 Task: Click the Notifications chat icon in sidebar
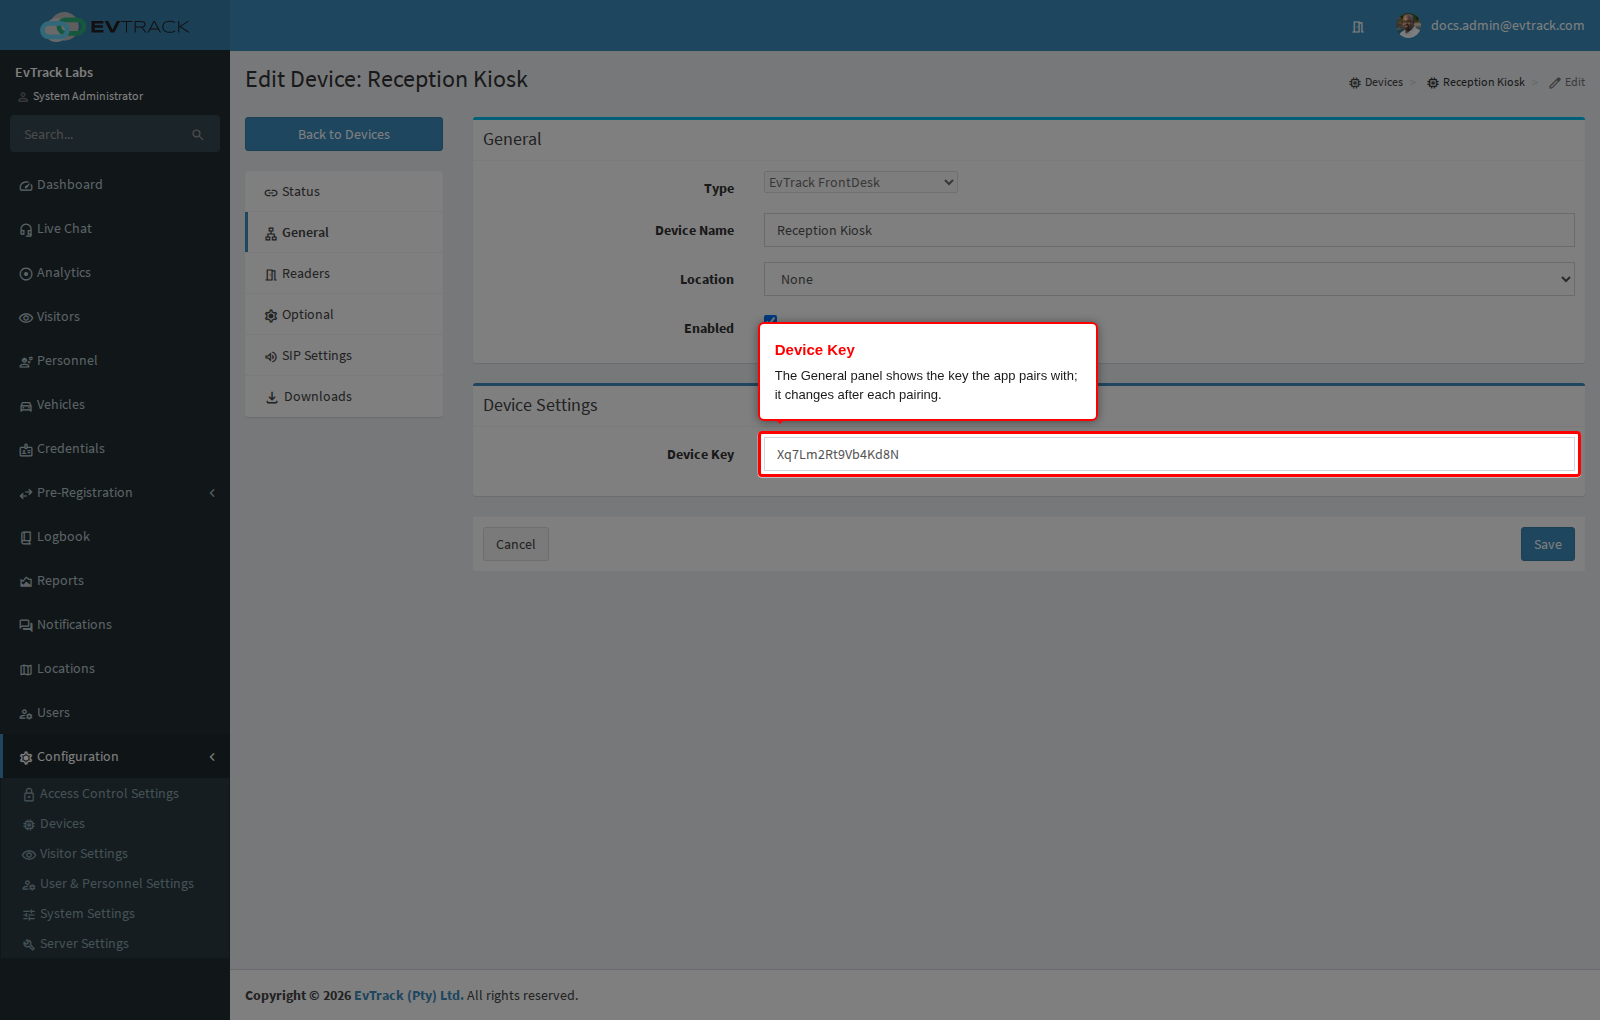pos(26,626)
